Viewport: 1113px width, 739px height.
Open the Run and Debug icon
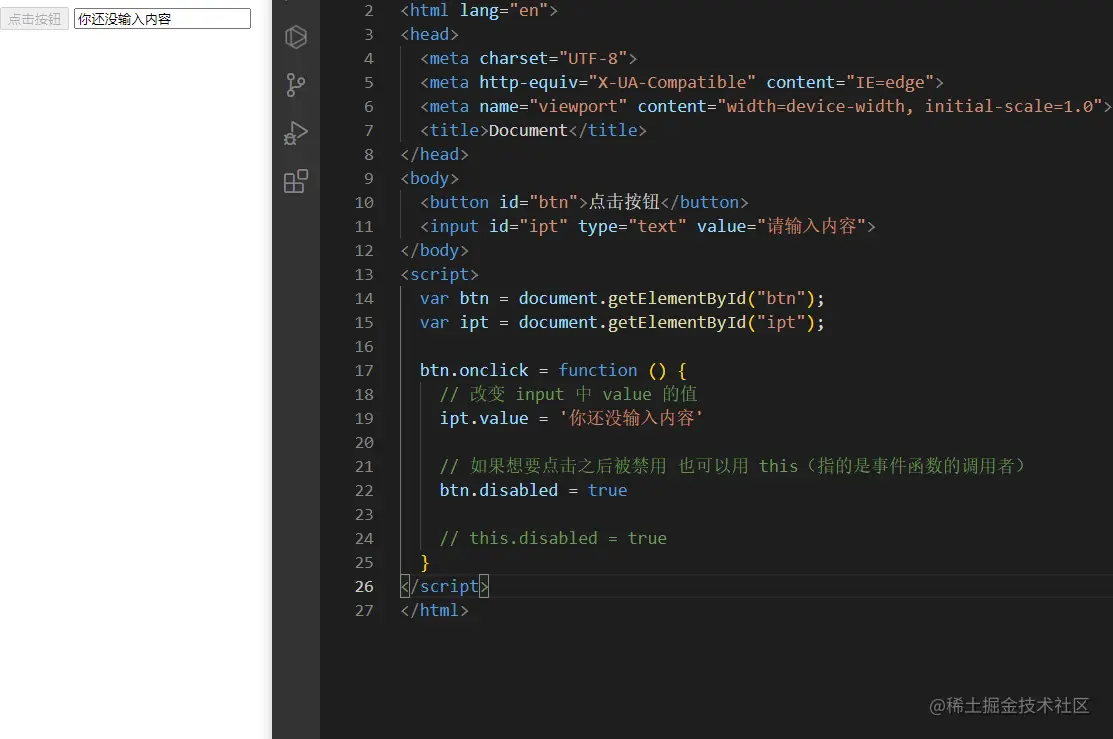(x=295, y=133)
